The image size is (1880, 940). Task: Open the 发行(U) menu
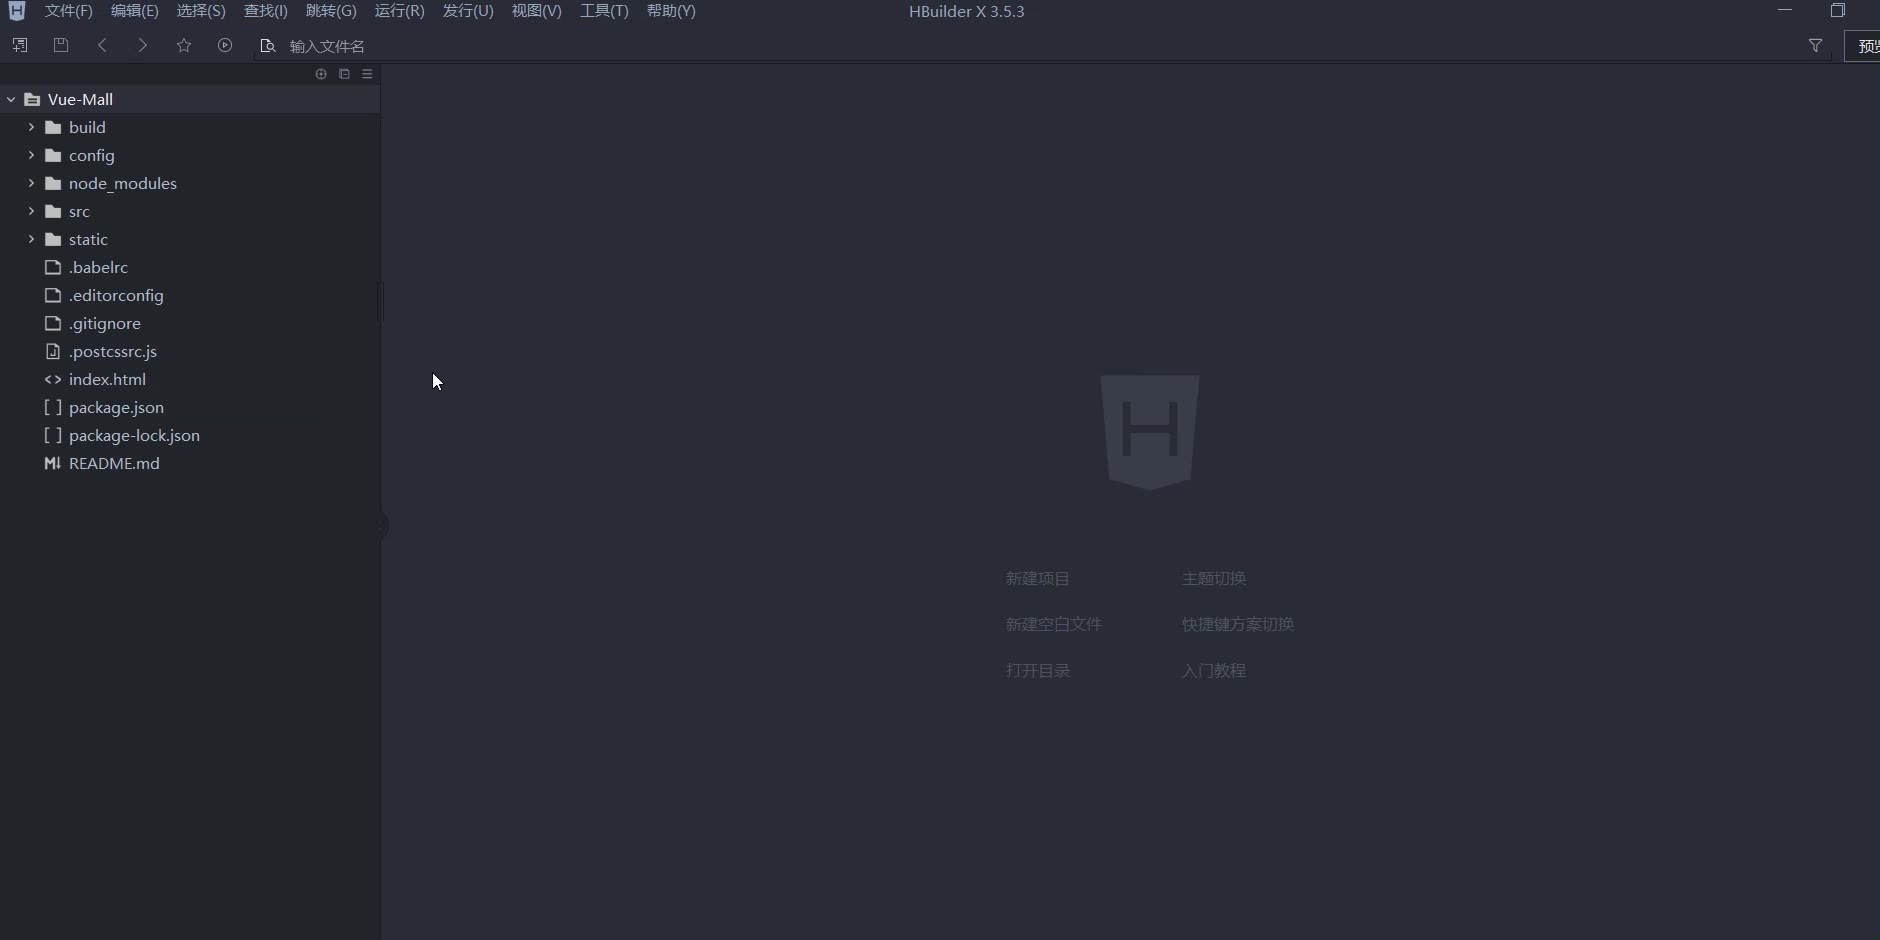pyautogui.click(x=468, y=11)
